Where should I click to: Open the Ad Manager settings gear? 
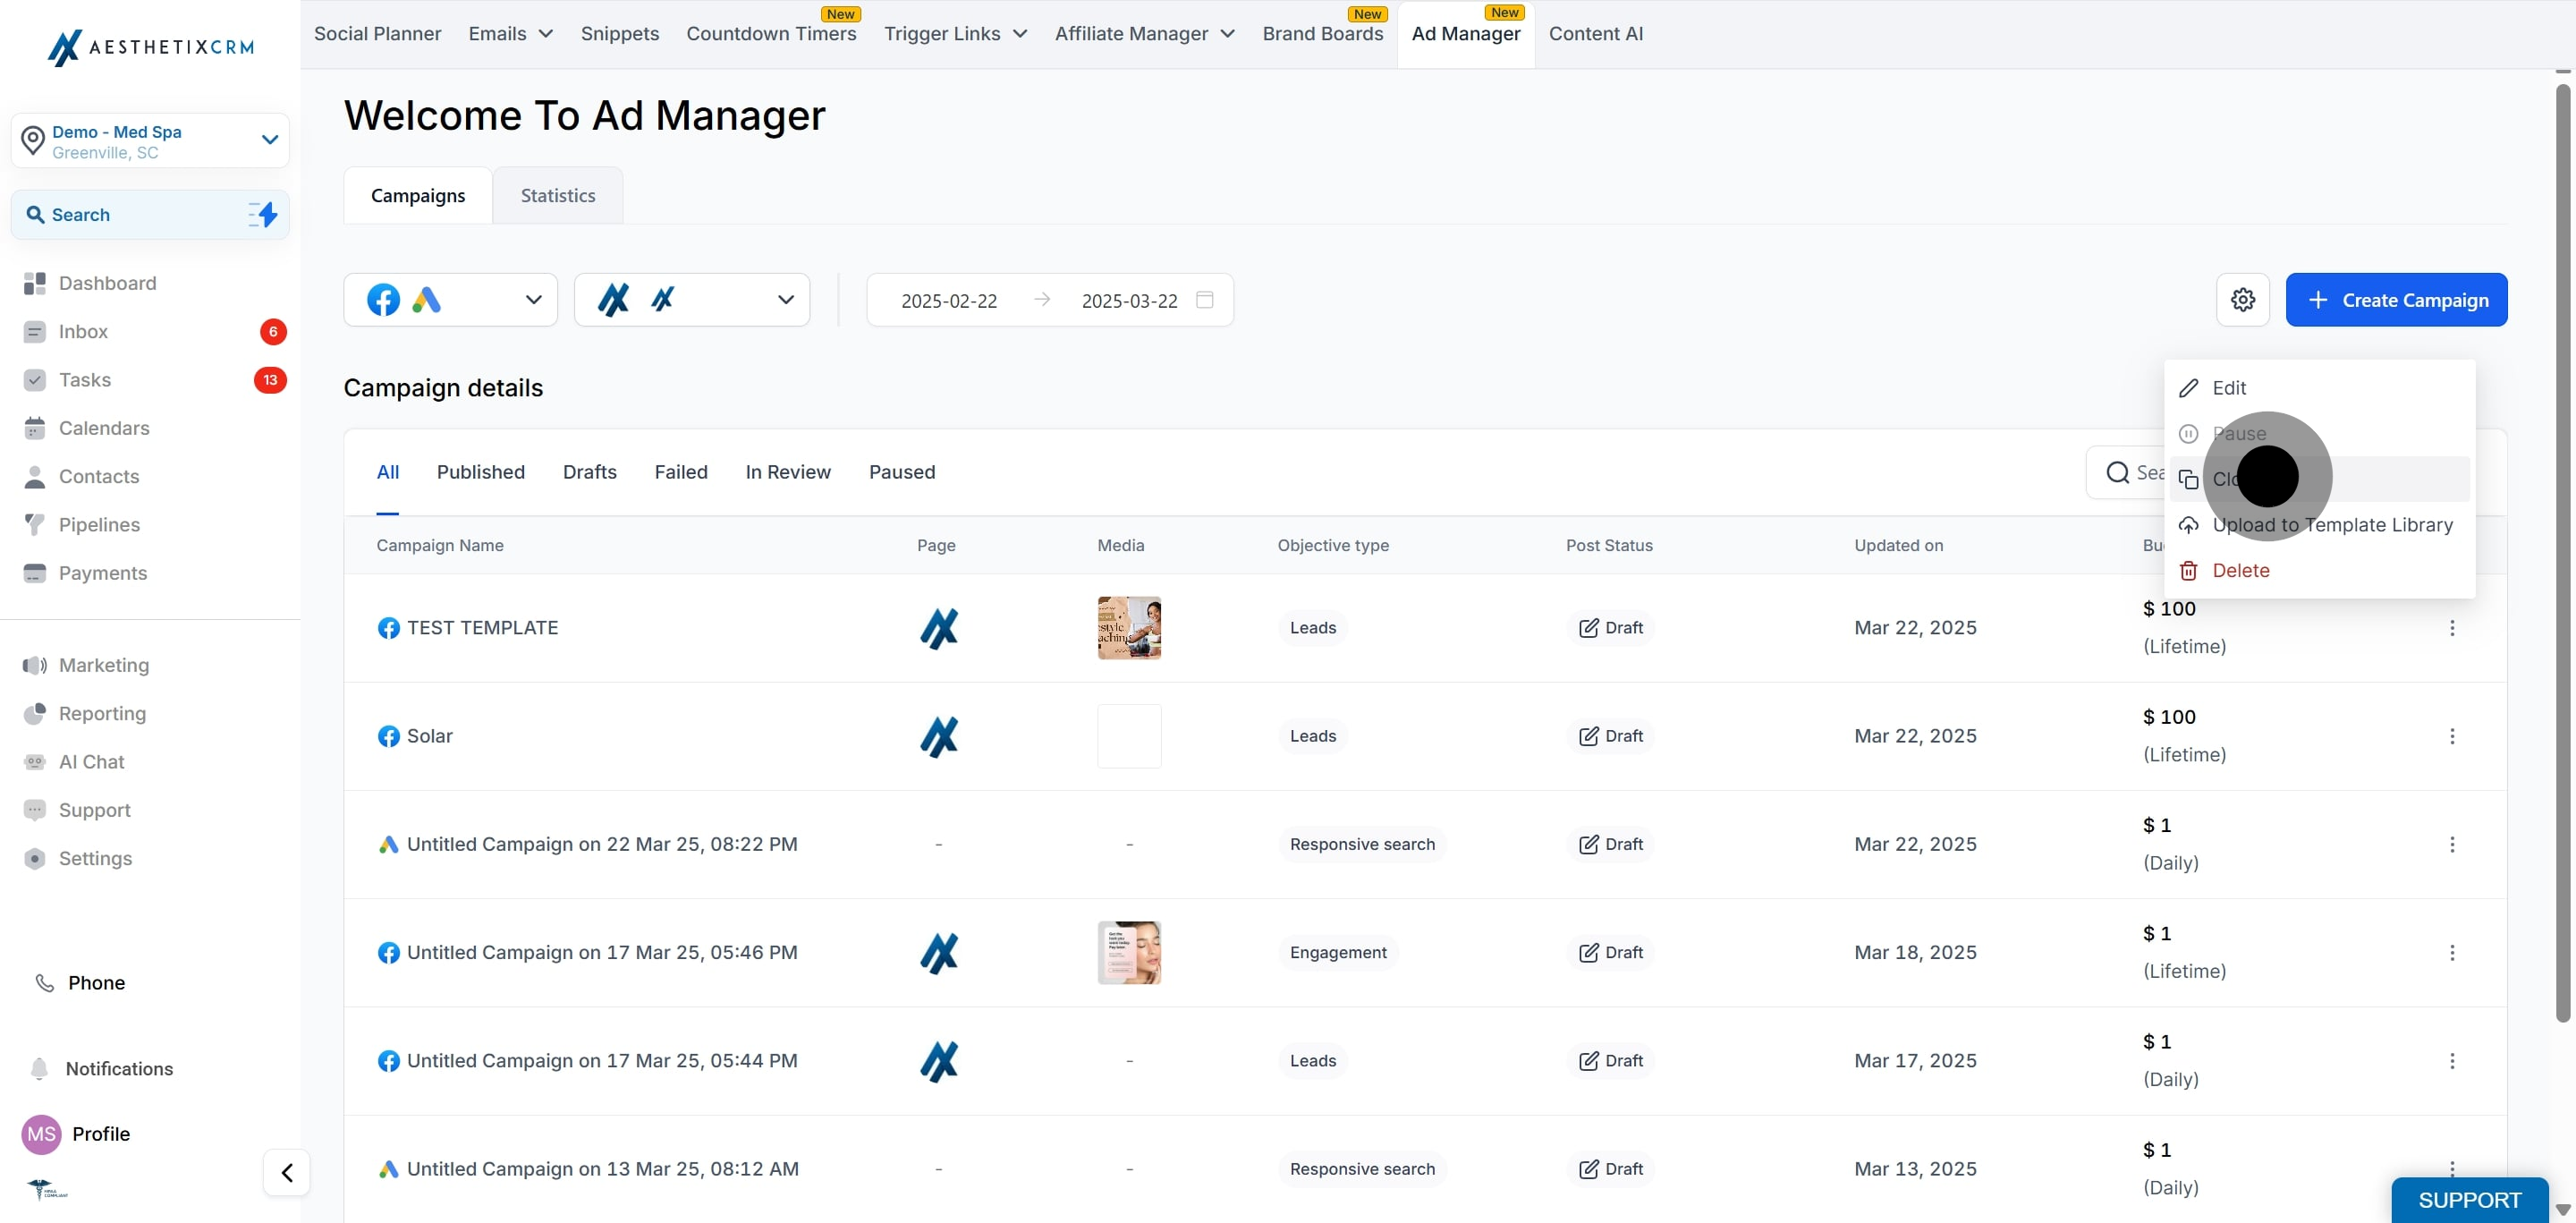[2242, 300]
